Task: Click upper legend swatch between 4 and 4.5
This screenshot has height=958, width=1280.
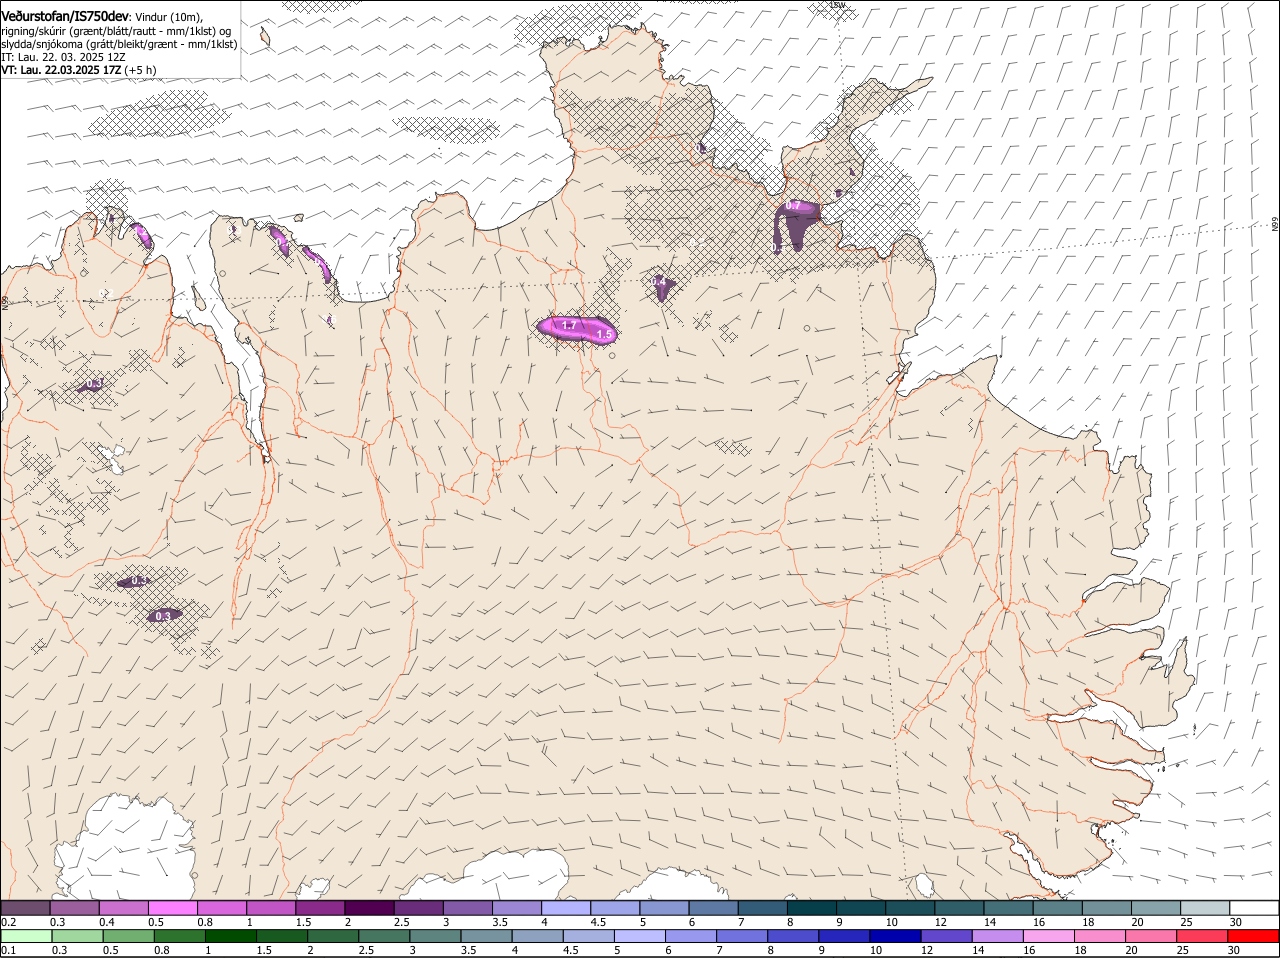Action: (x=566, y=908)
